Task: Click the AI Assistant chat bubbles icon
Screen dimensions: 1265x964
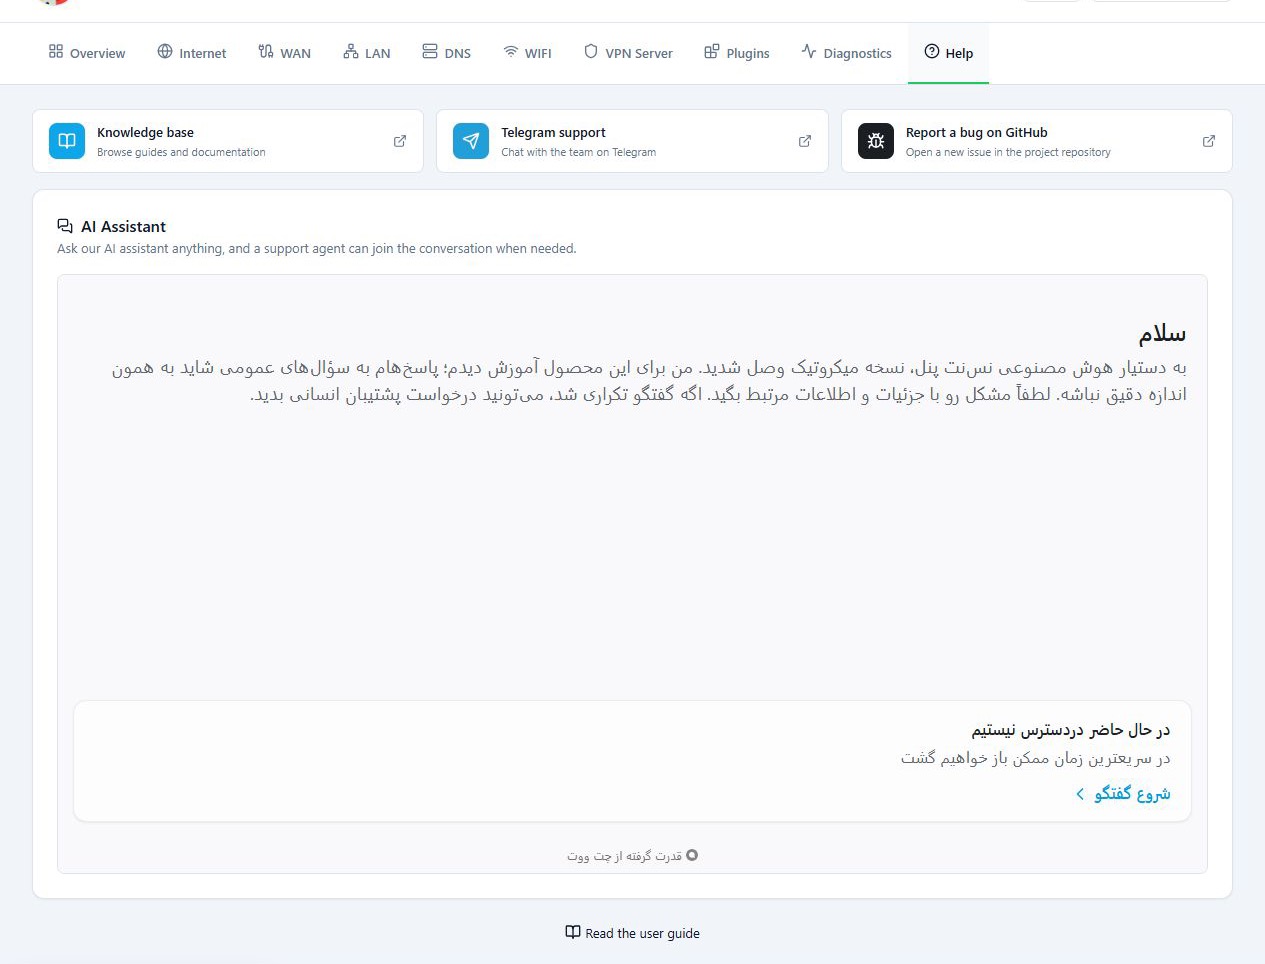Action: (65, 226)
